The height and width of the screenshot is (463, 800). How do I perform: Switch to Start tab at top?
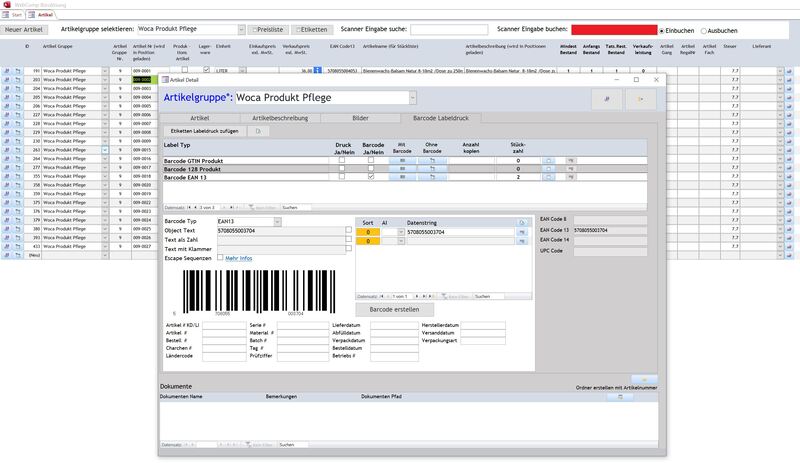pos(13,15)
